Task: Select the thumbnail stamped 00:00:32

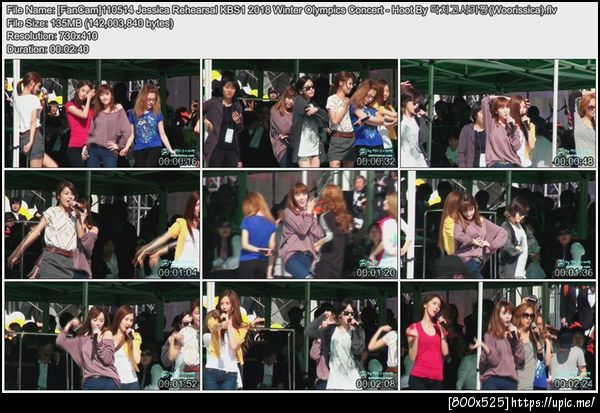Action: tap(300, 113)
